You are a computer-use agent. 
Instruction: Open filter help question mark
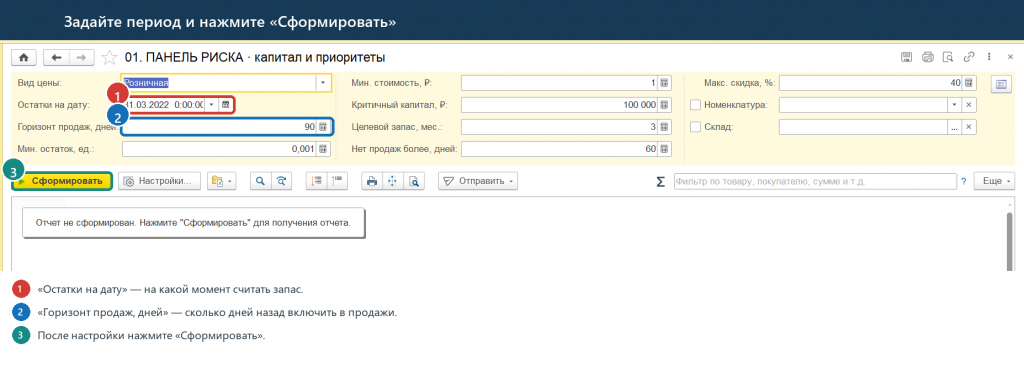click(x=963, y=181)
